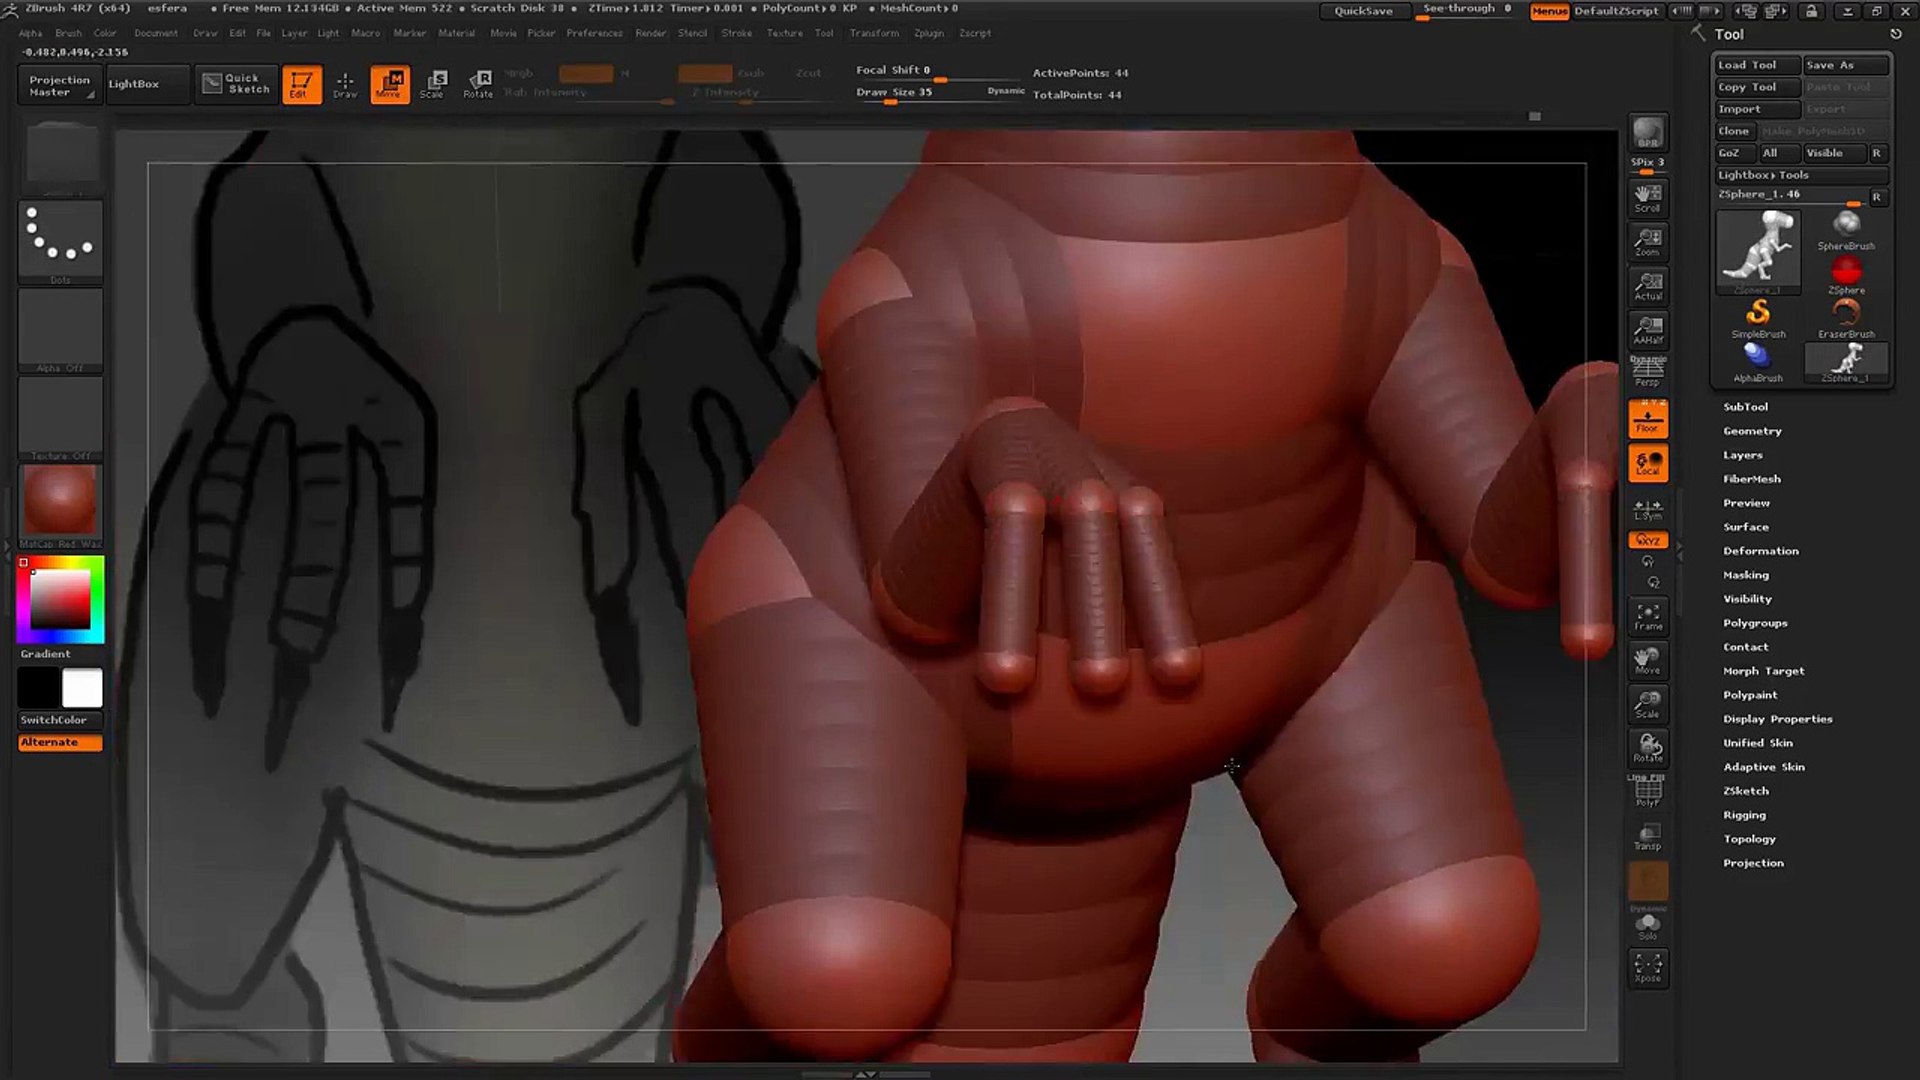Select the EraserBrush tool
The image size is (1920, 1080).
(1846, 319)
